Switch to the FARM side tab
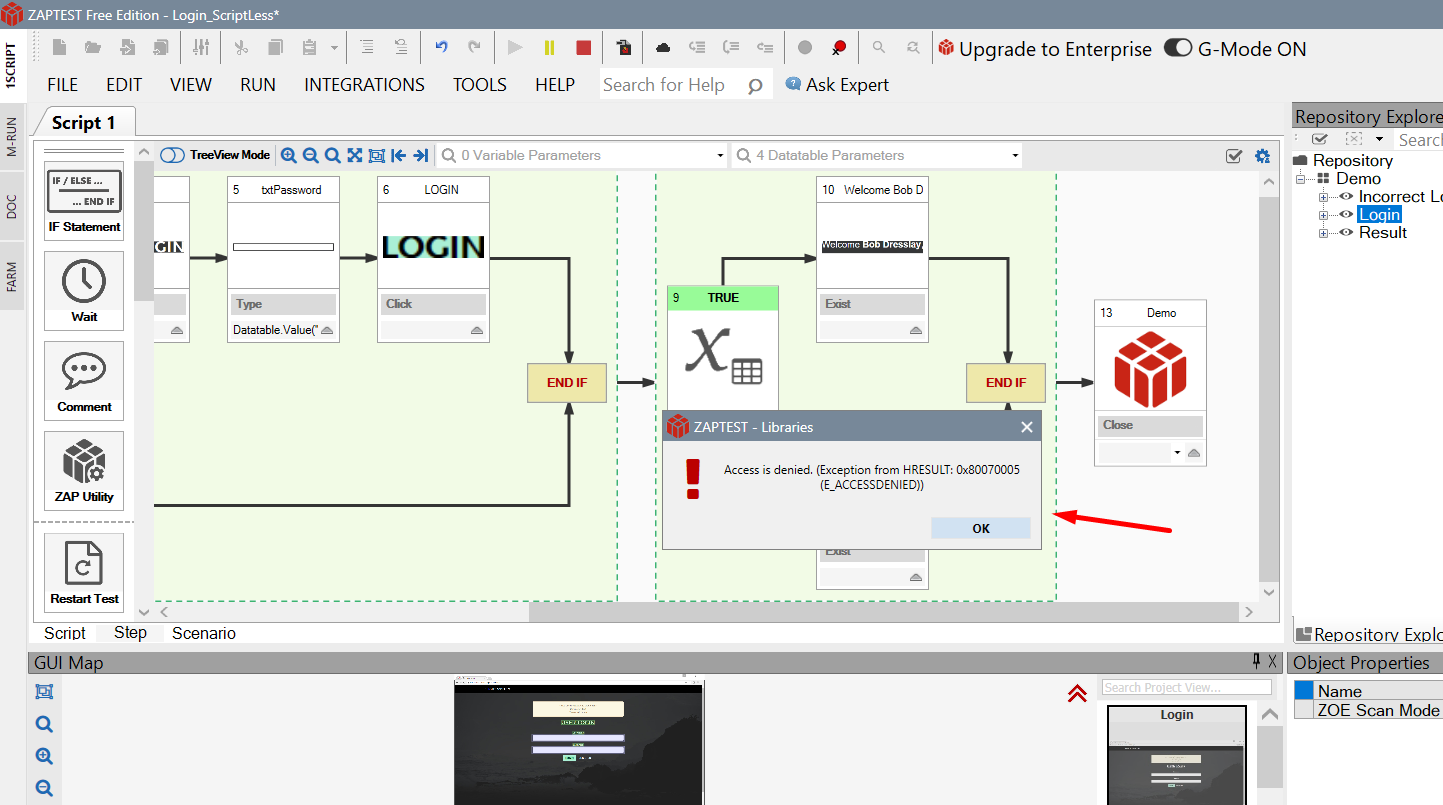 [12, 277]
